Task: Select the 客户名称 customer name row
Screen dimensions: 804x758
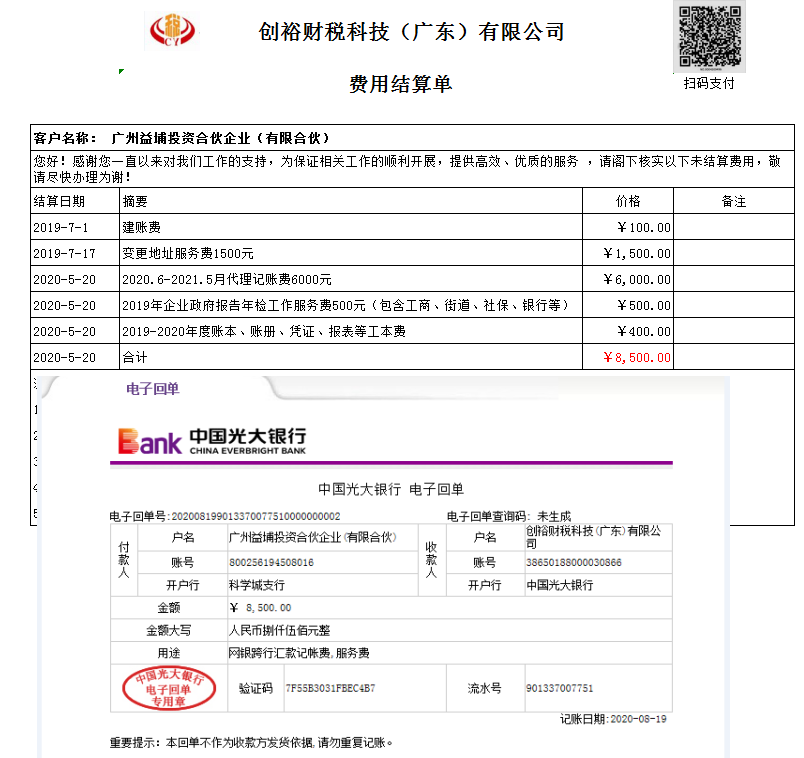Action: click(412, 138)
